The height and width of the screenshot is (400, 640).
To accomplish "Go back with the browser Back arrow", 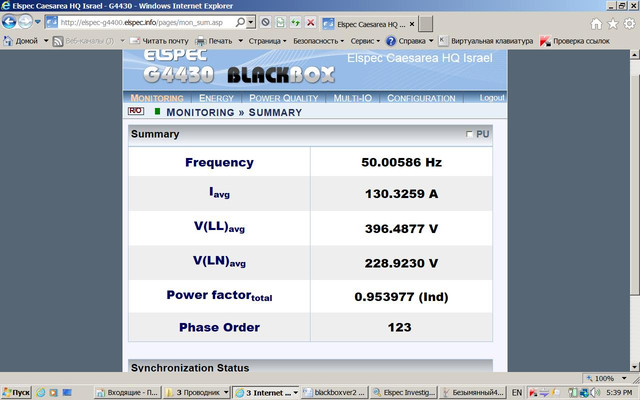I will [9, 22].
